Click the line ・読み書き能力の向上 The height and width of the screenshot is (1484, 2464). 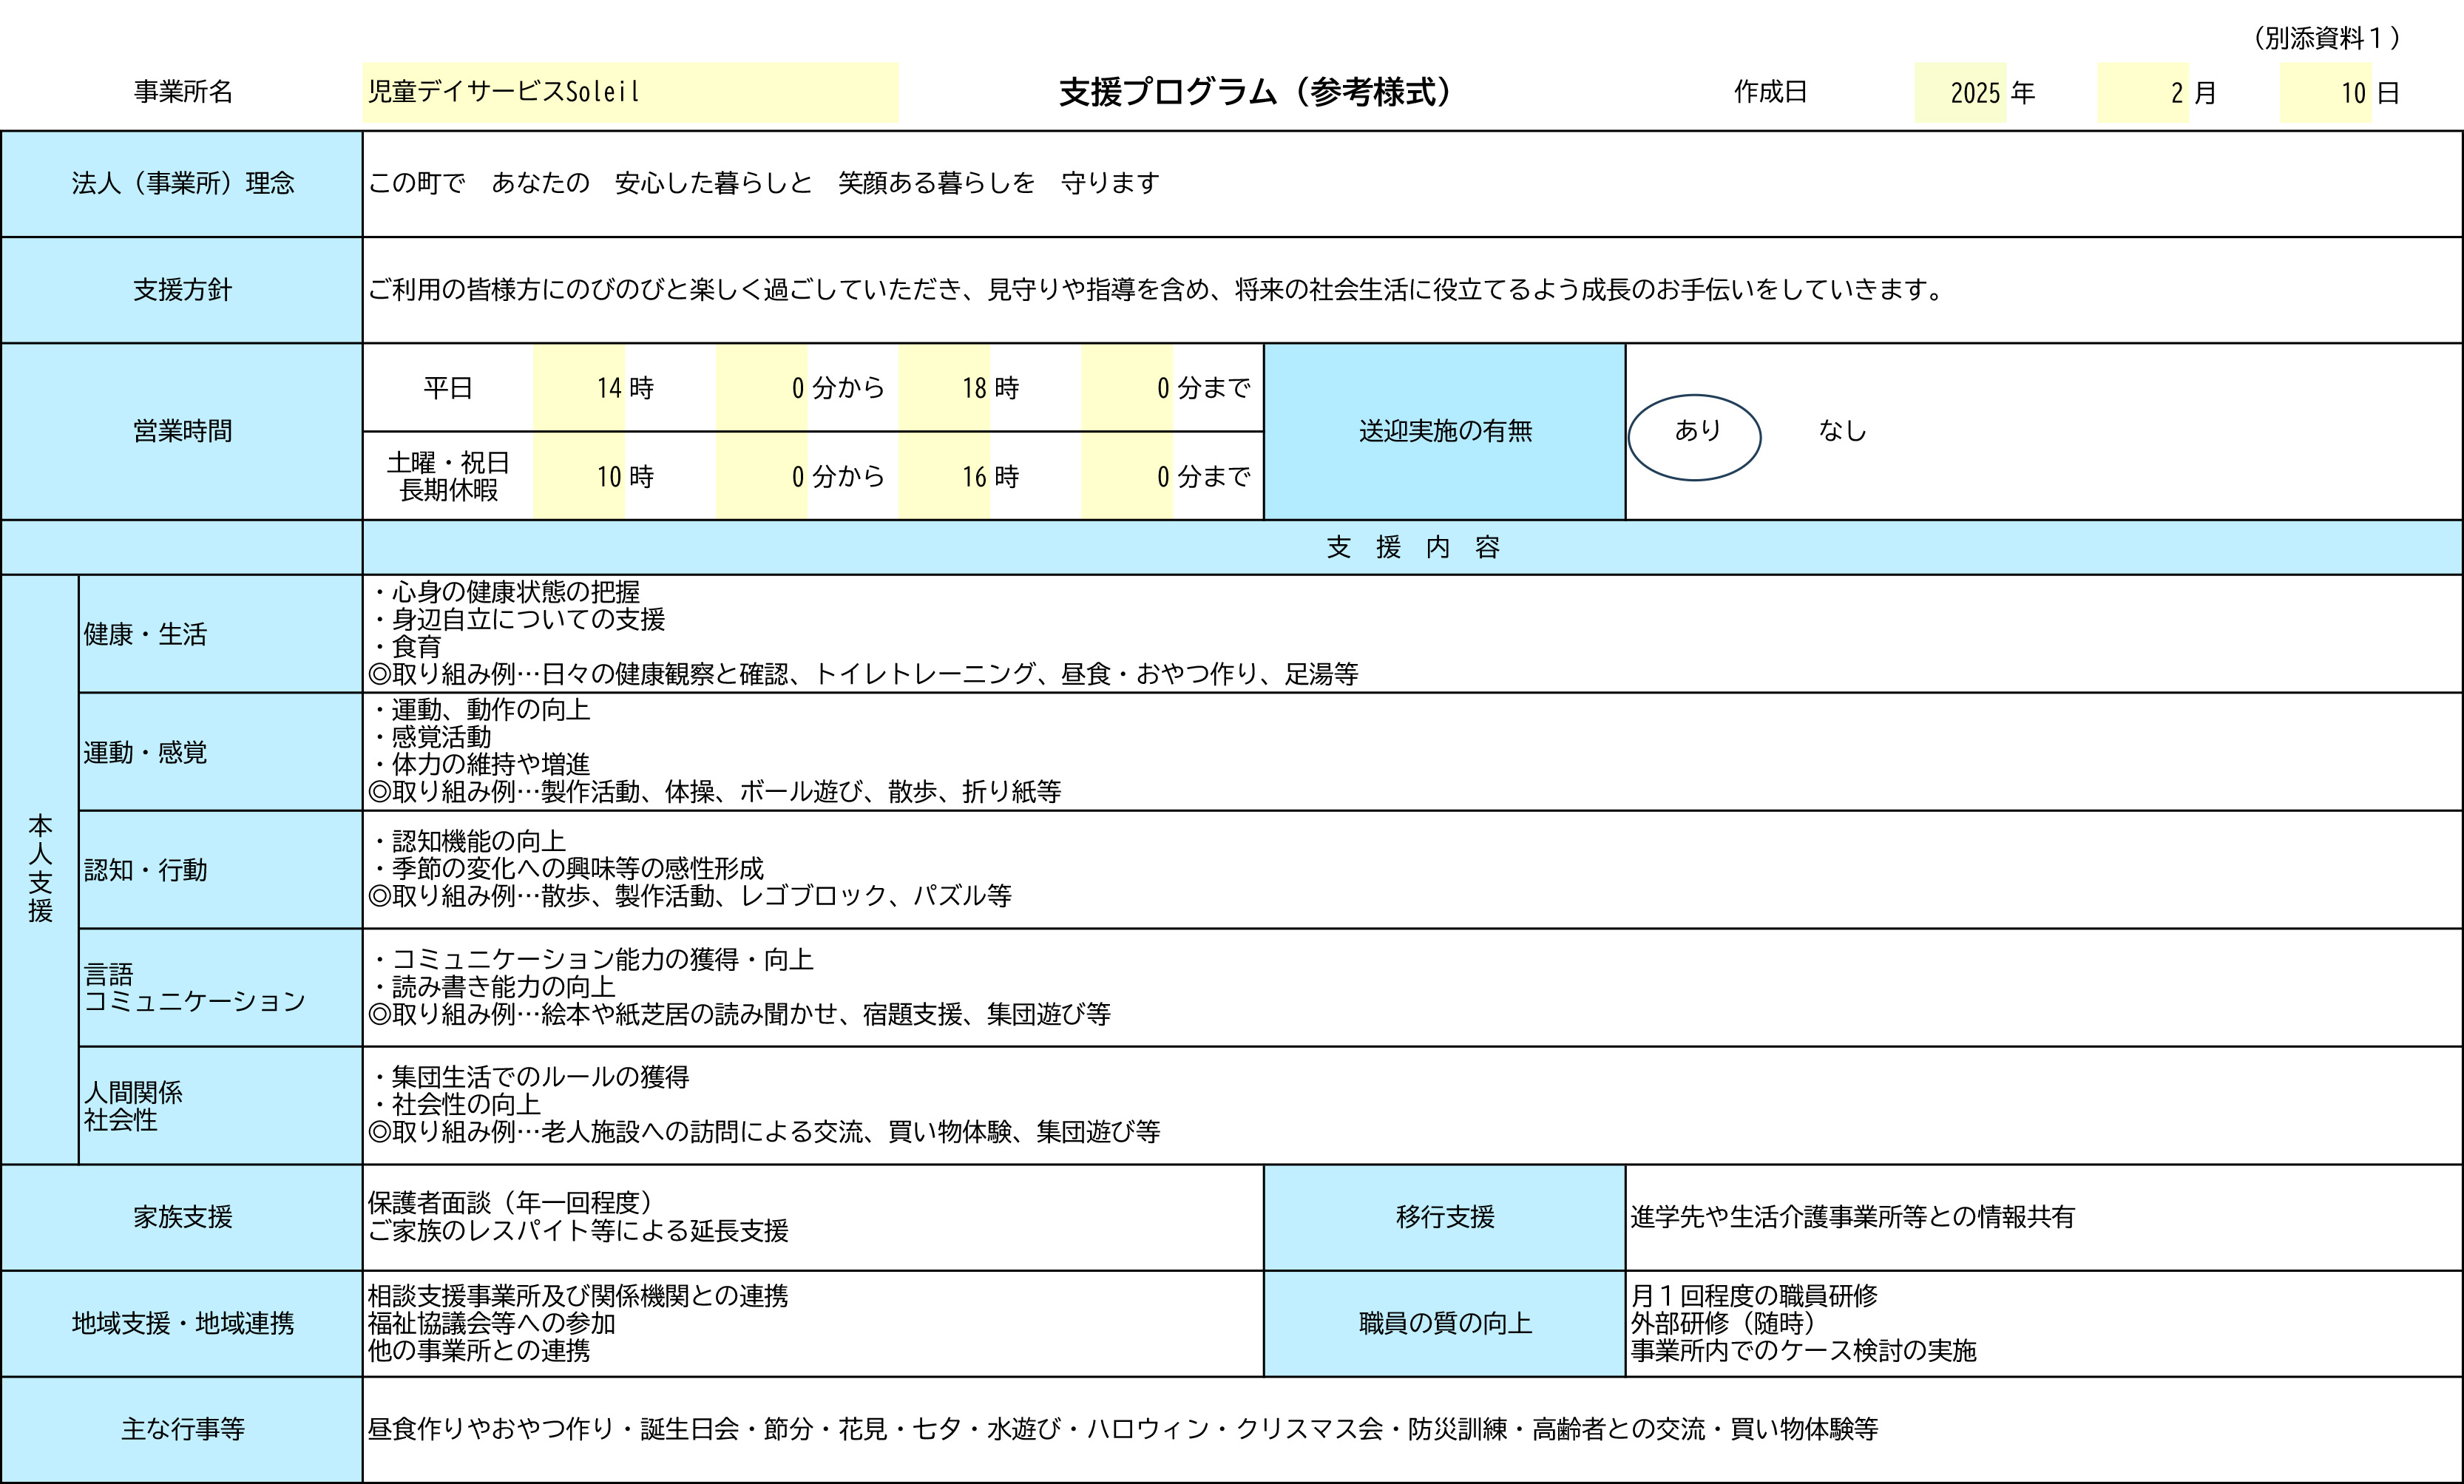(x=492, y=987)
